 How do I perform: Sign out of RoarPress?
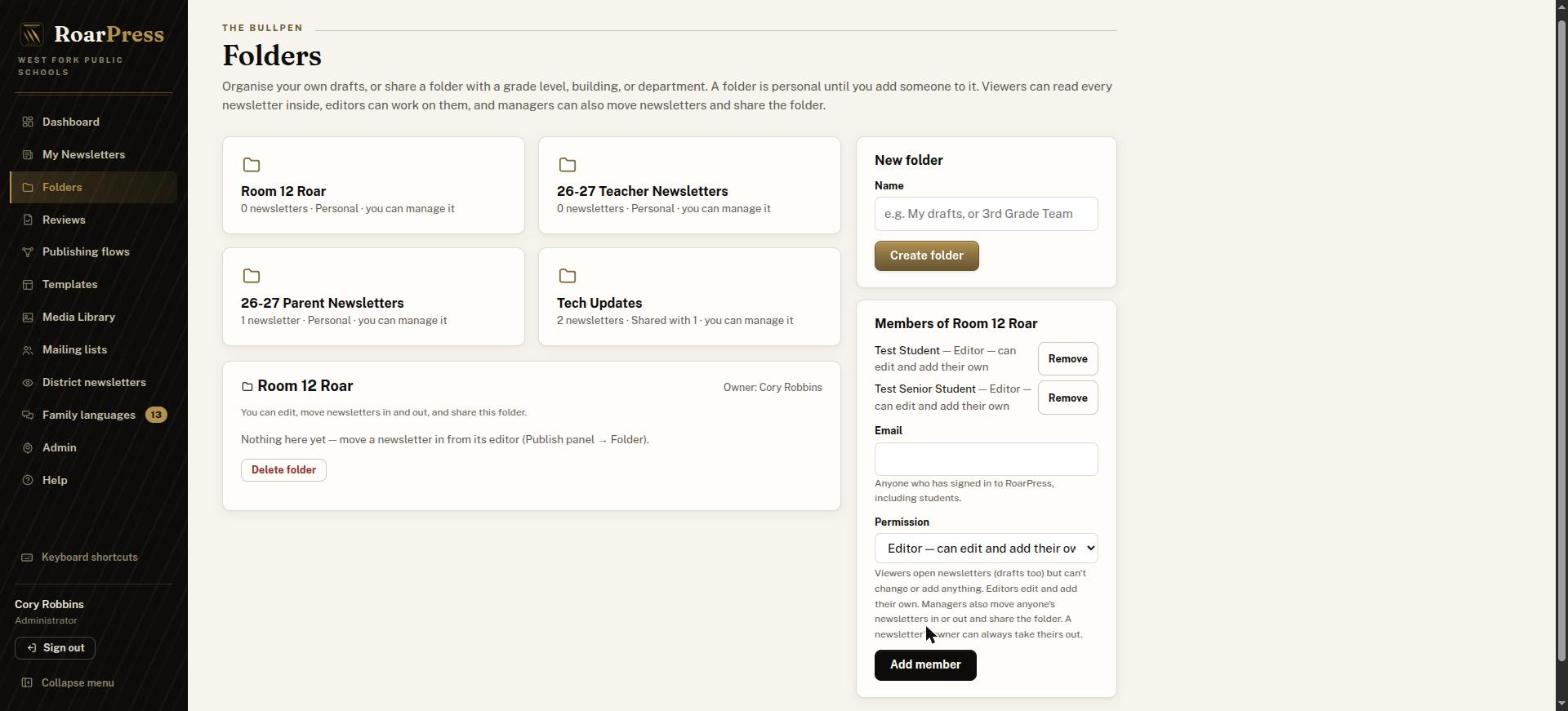pyautogui.click(x=55, y=648)
